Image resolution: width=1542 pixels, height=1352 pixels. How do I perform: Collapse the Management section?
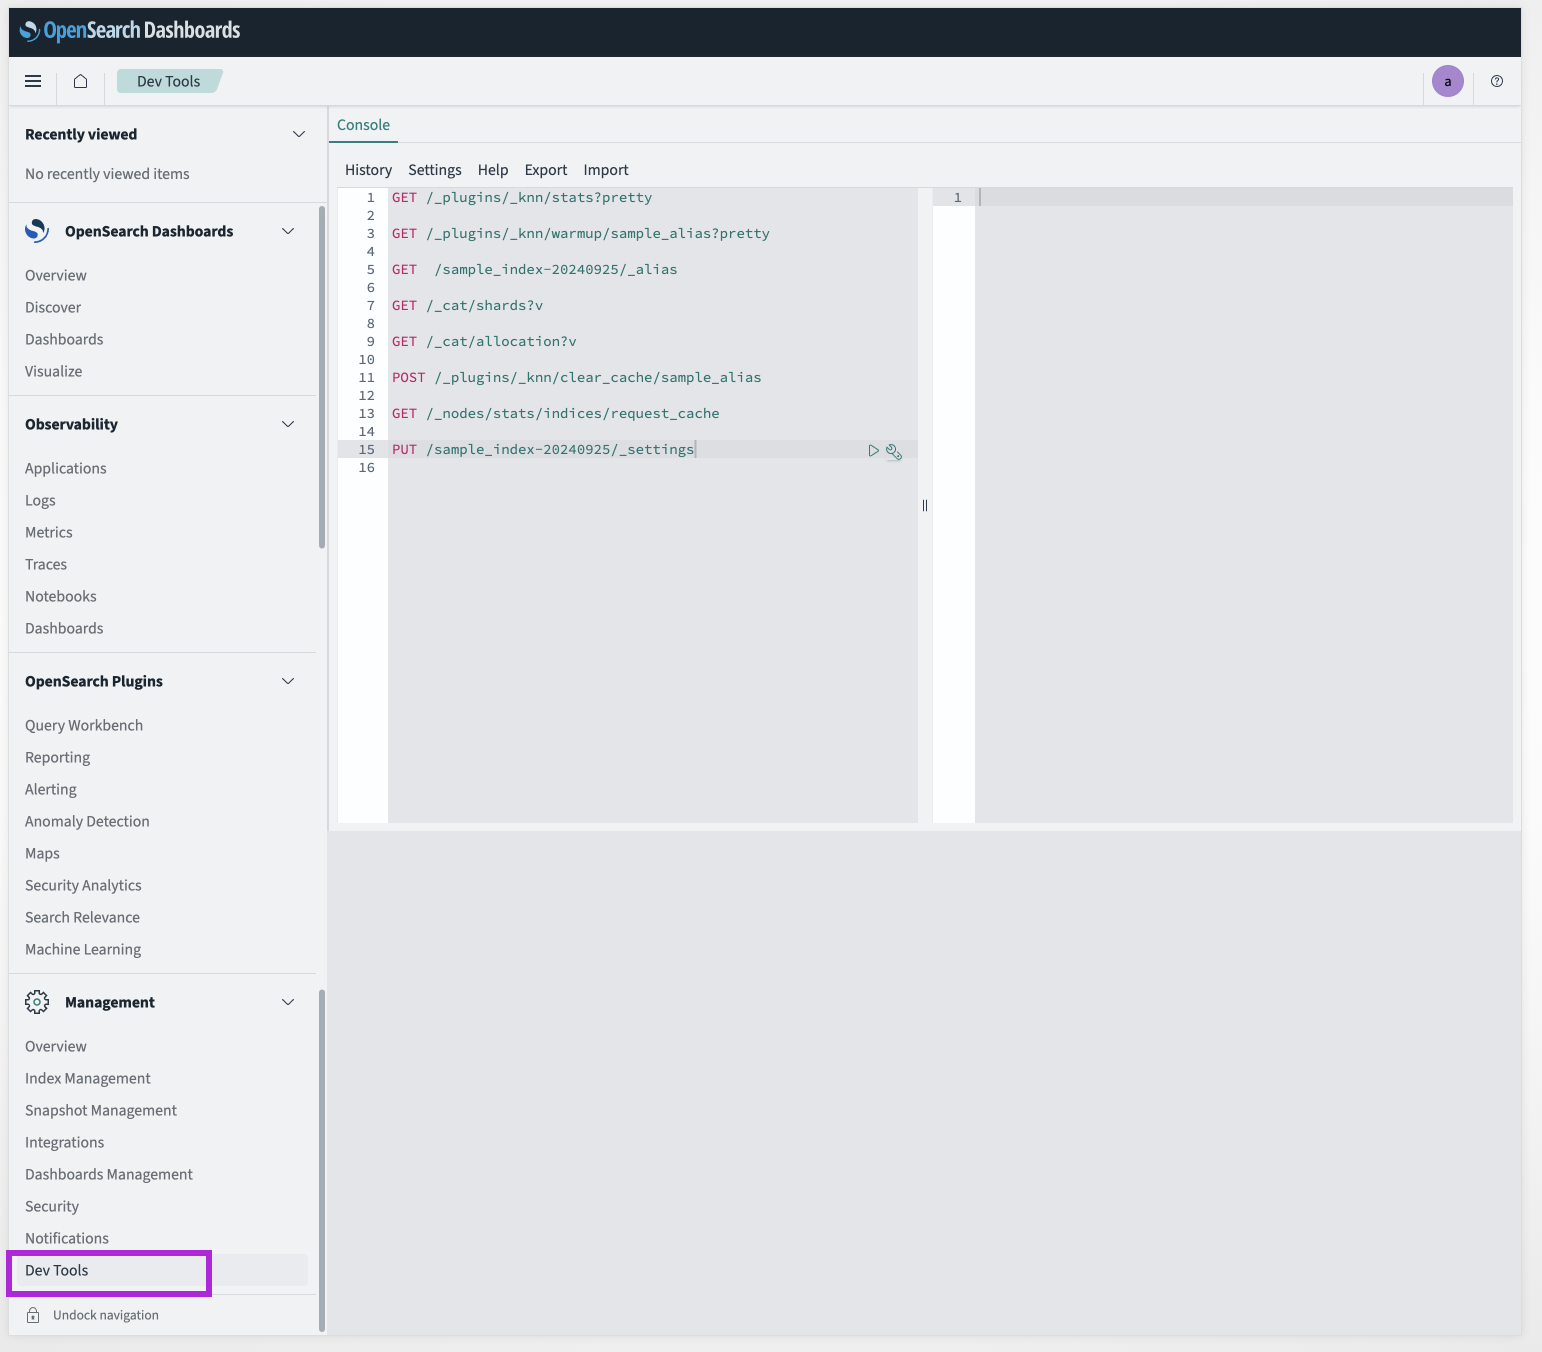click(x=288, y=1002)
